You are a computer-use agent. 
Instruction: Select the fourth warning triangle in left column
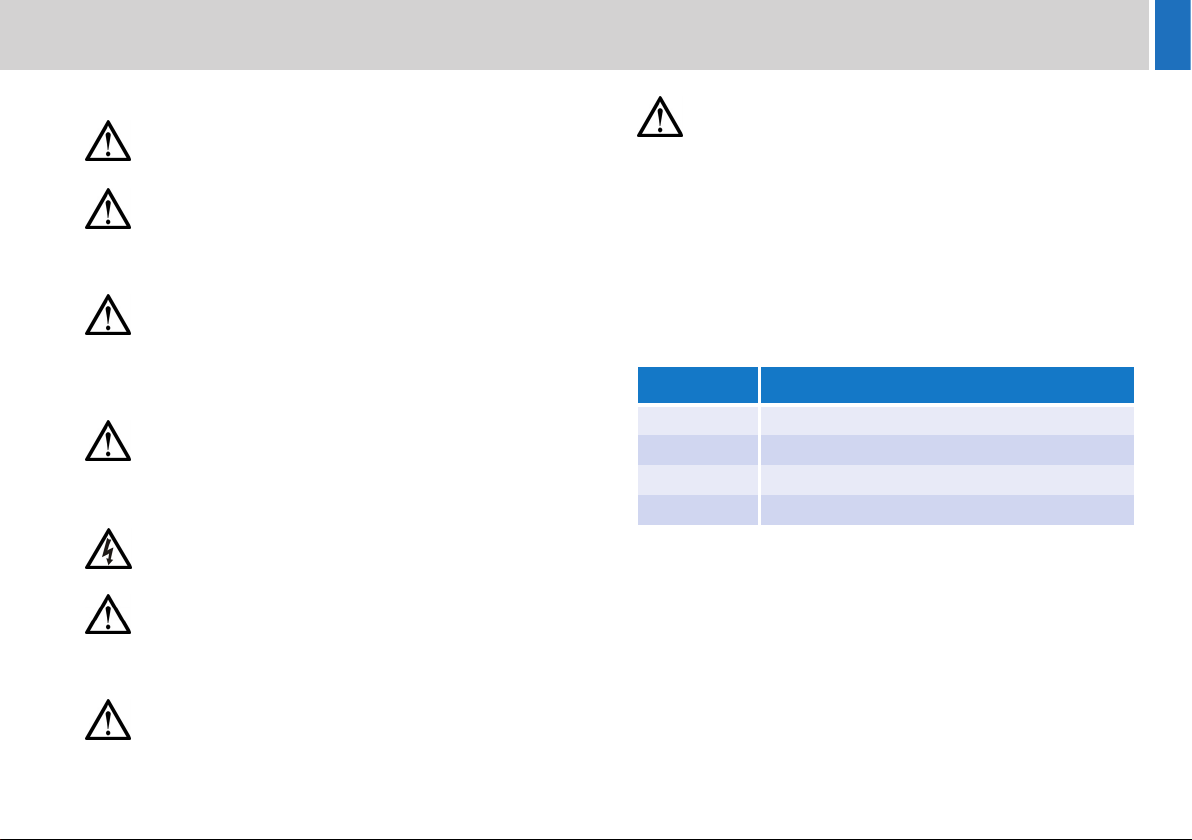[x=108, y=441]
